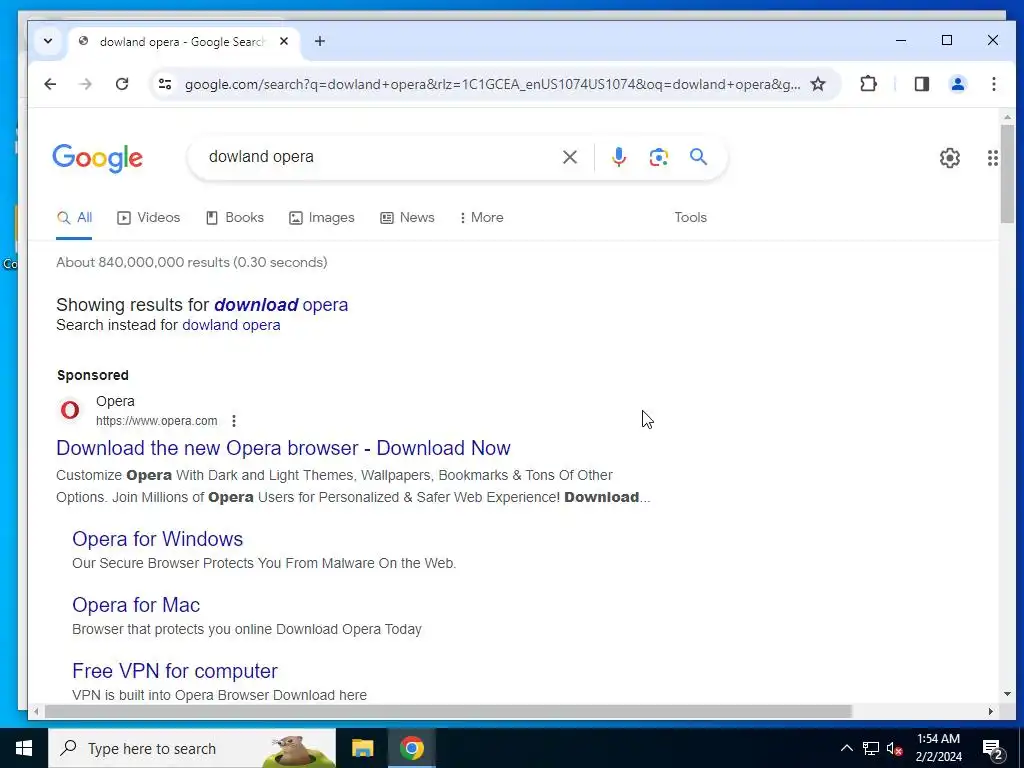
Task: Click the scroll right arrow
Action: tap(991, 711)
